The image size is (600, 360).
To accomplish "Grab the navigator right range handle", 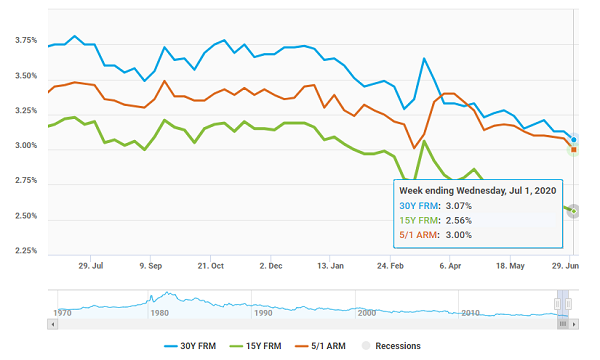I will point(568,304).
